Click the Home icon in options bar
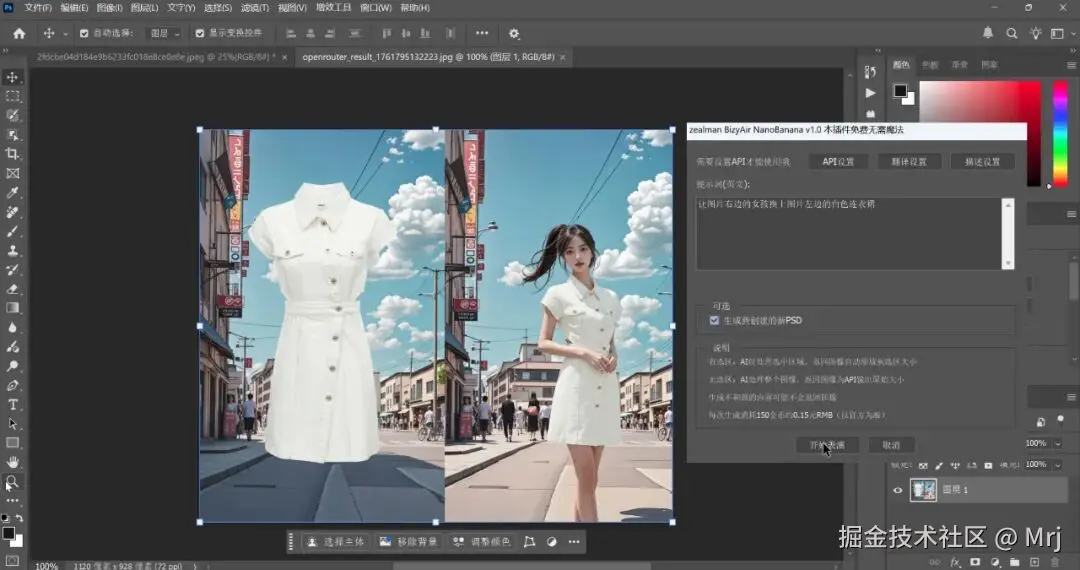Viewport: 1080px width, 570px height. 19,33
